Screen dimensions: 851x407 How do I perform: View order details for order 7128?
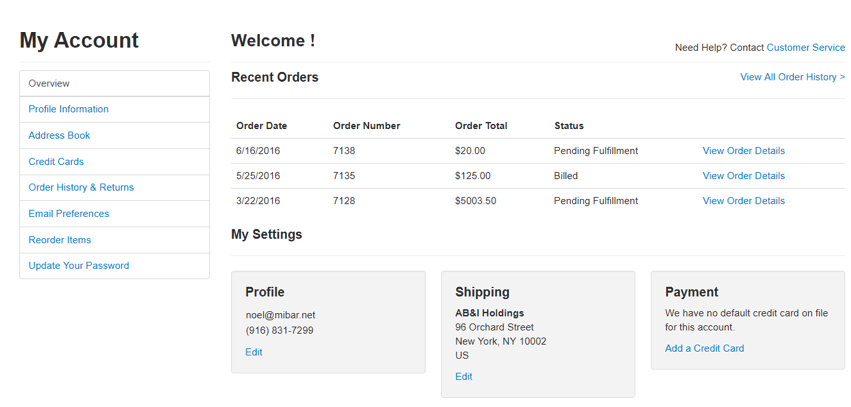(x=744, y=201)
